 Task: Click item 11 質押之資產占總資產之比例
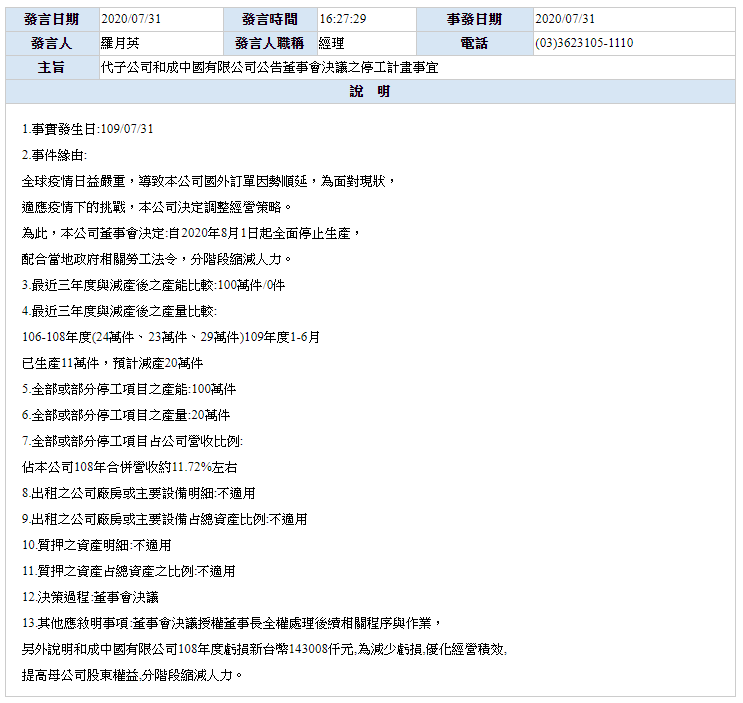tap(128, 572)
